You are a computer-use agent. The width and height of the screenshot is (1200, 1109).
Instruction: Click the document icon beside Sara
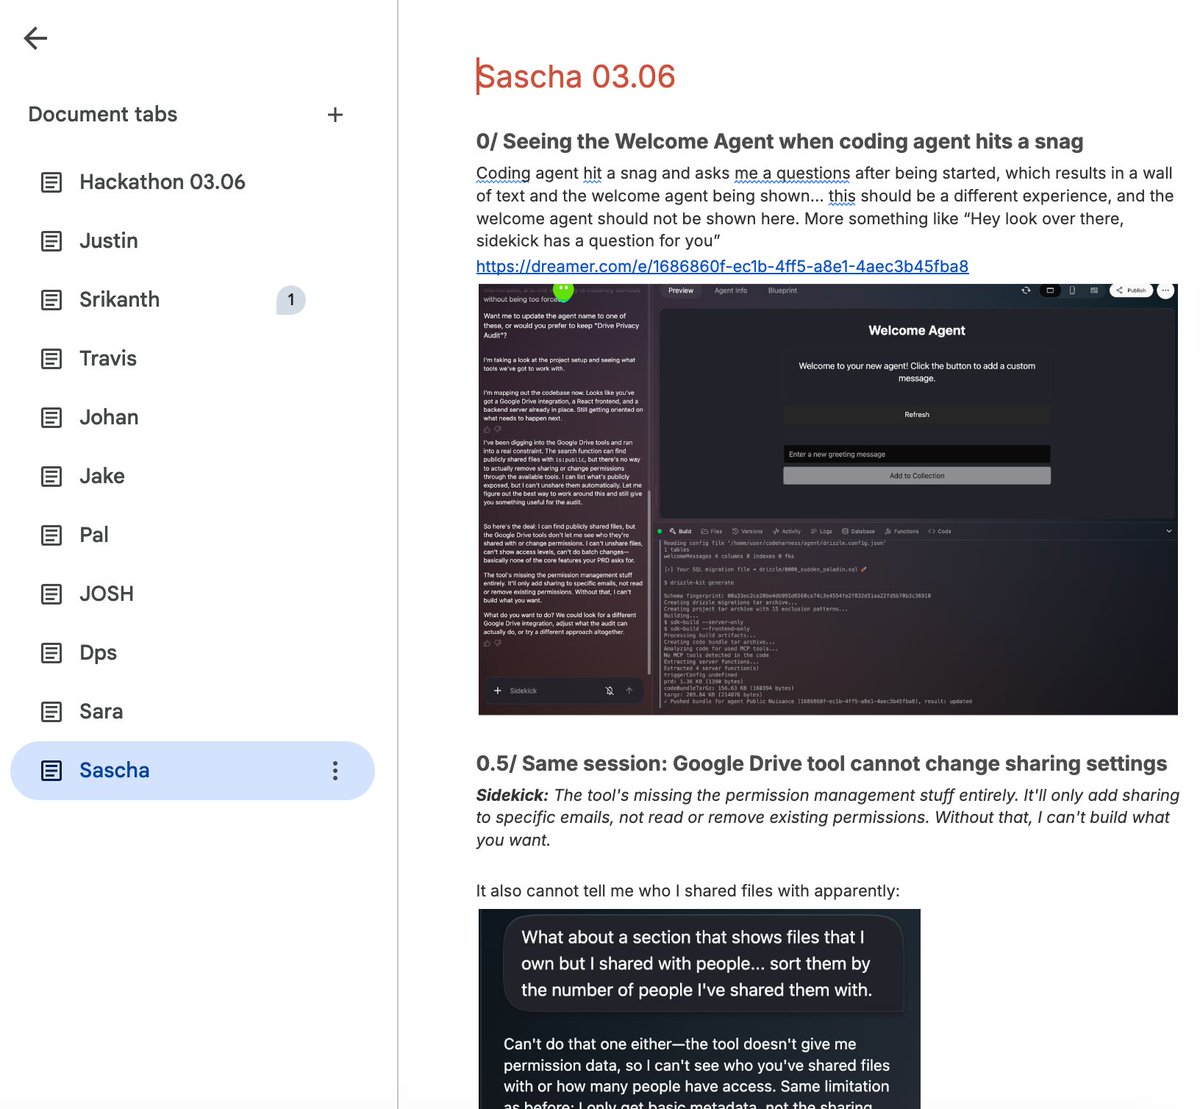(x=51, y=712)
